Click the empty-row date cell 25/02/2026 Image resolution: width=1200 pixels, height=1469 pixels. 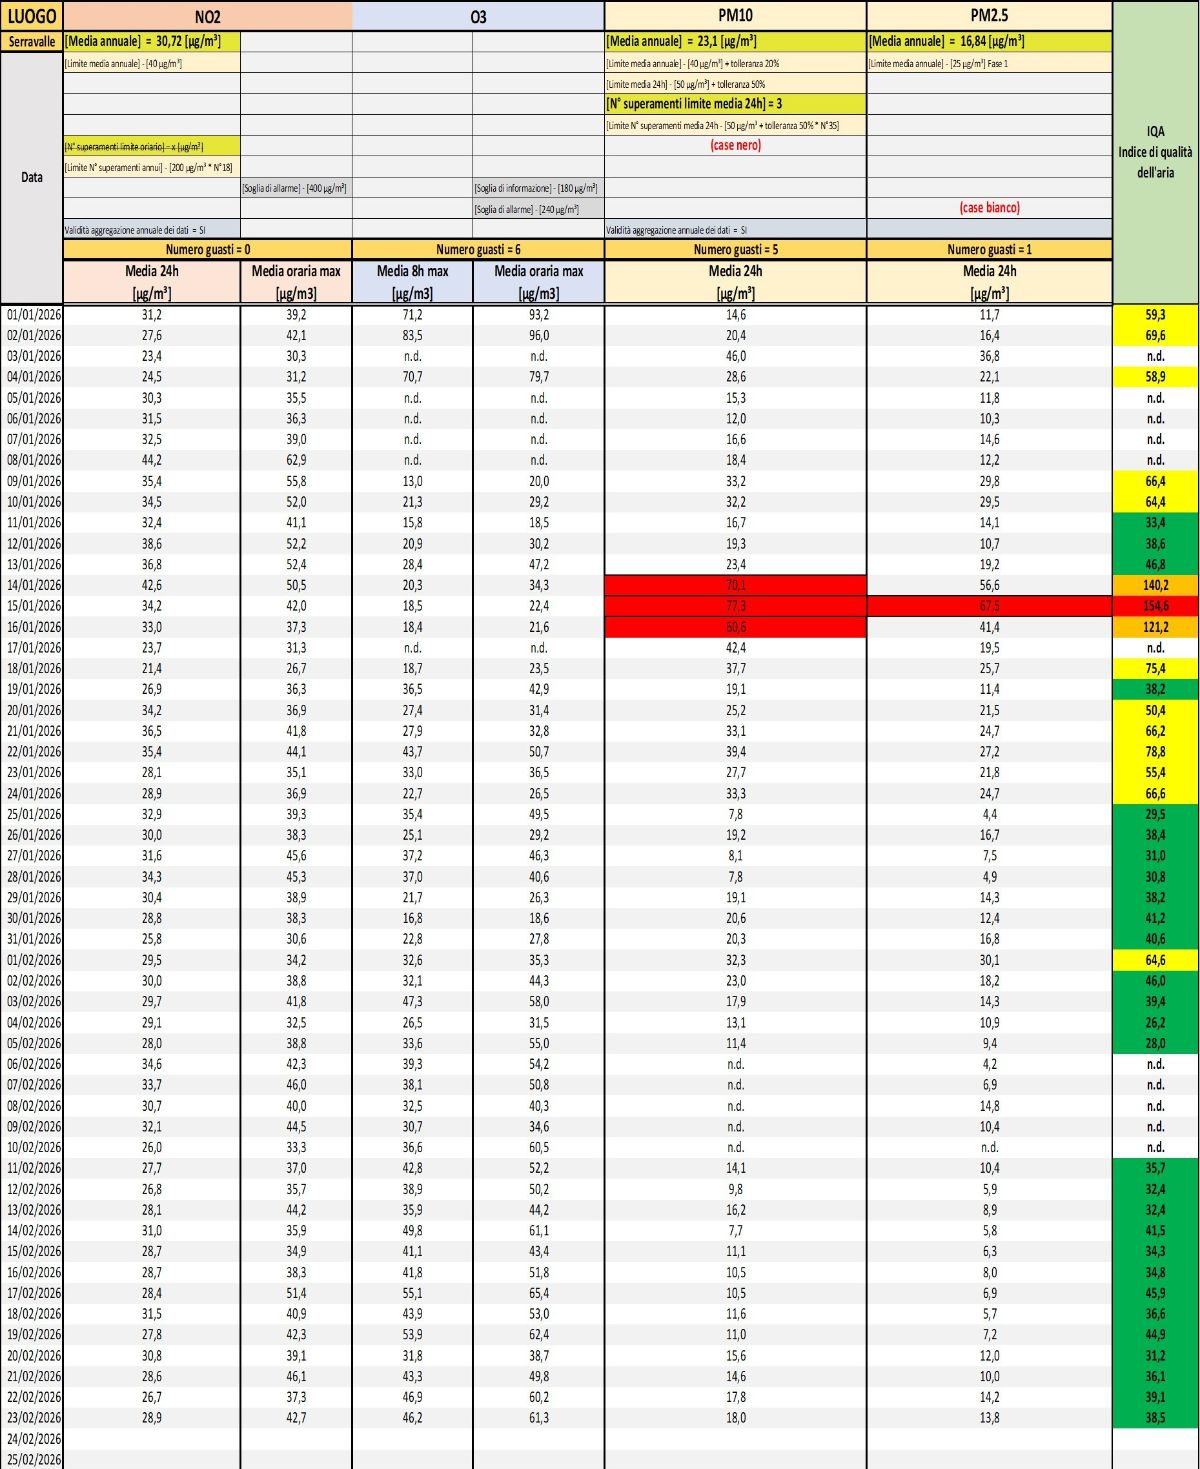(33, 1459)
